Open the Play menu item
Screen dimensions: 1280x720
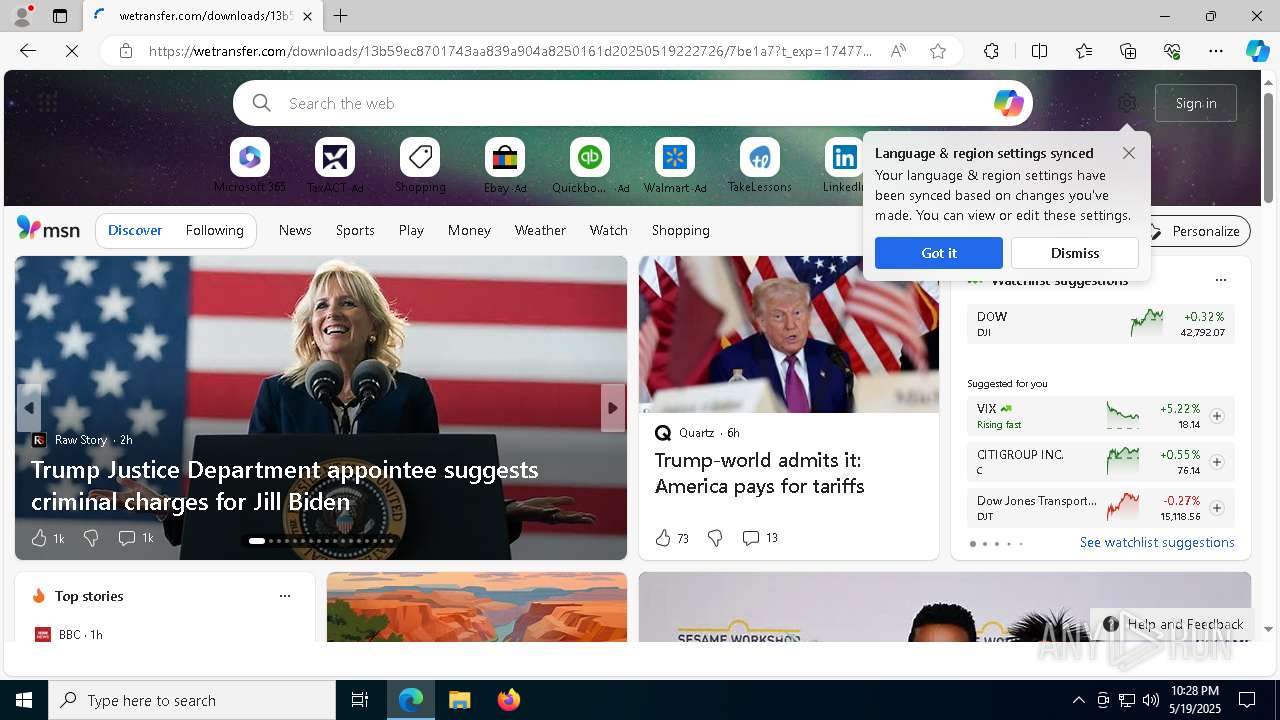click(x=411, y=230)
